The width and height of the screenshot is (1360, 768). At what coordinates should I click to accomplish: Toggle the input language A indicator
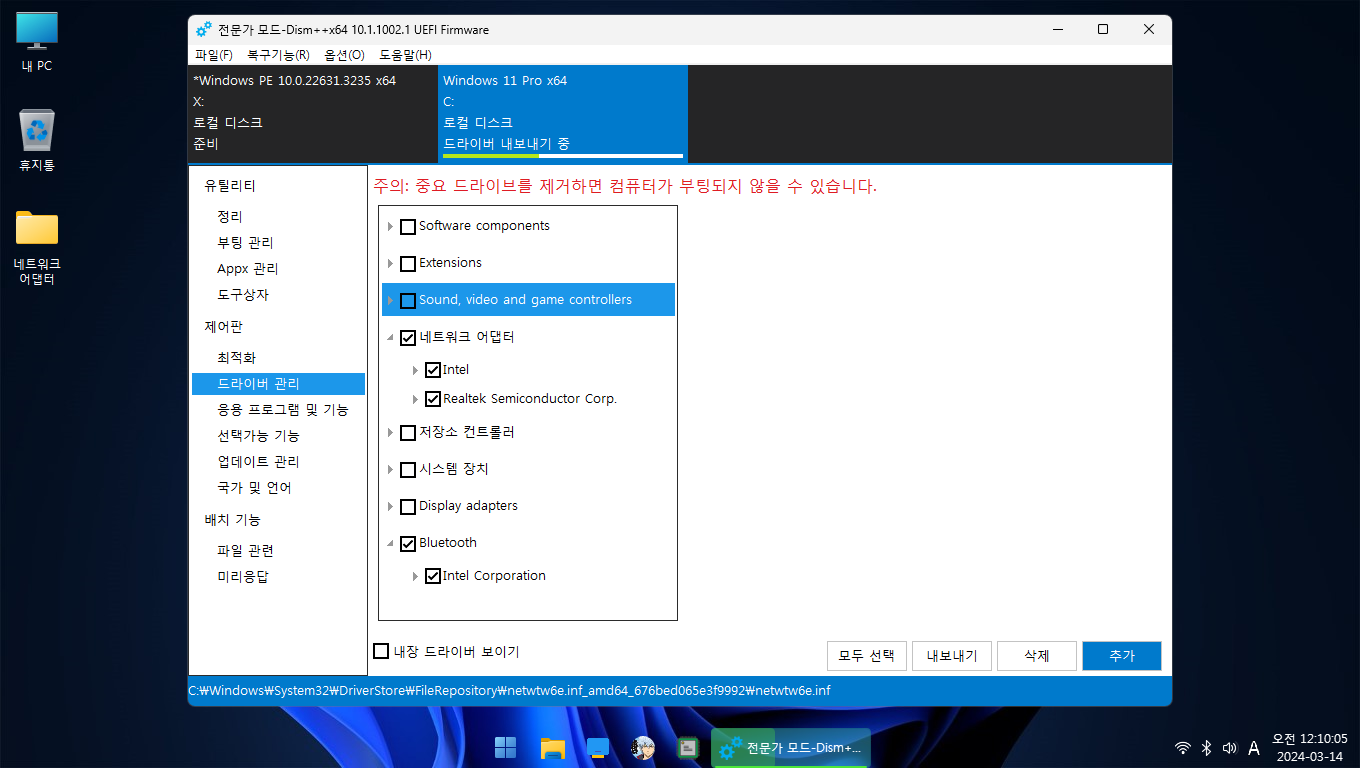(x=1253, y=747)
